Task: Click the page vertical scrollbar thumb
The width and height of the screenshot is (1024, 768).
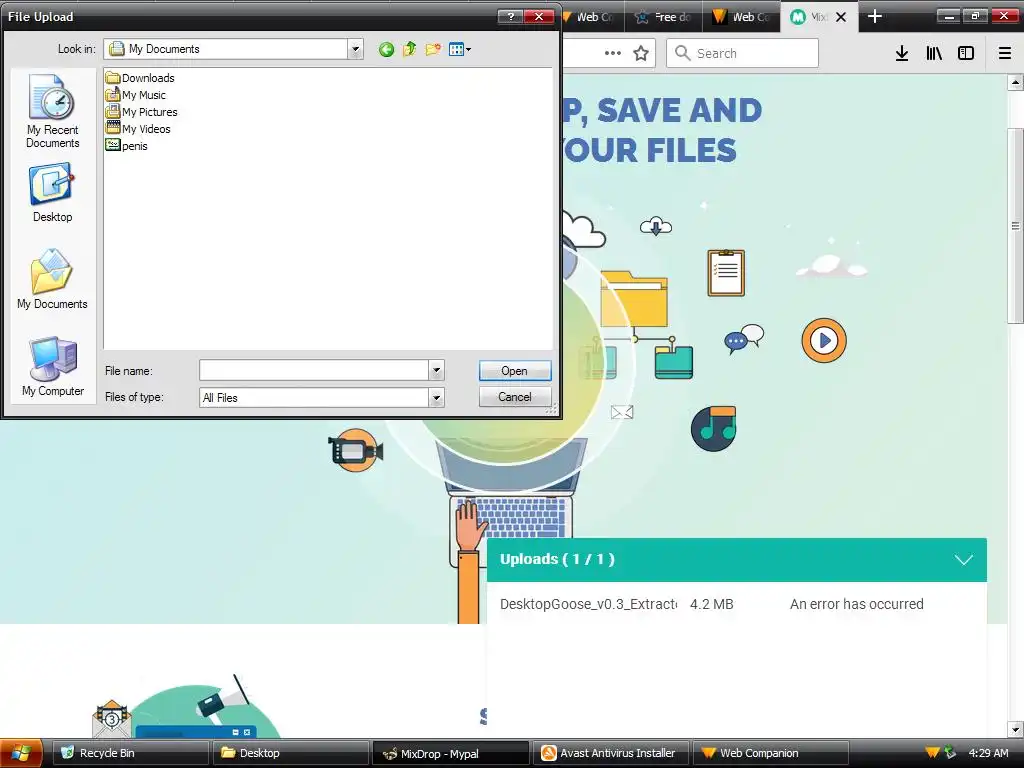Action: click(1015, 225)
